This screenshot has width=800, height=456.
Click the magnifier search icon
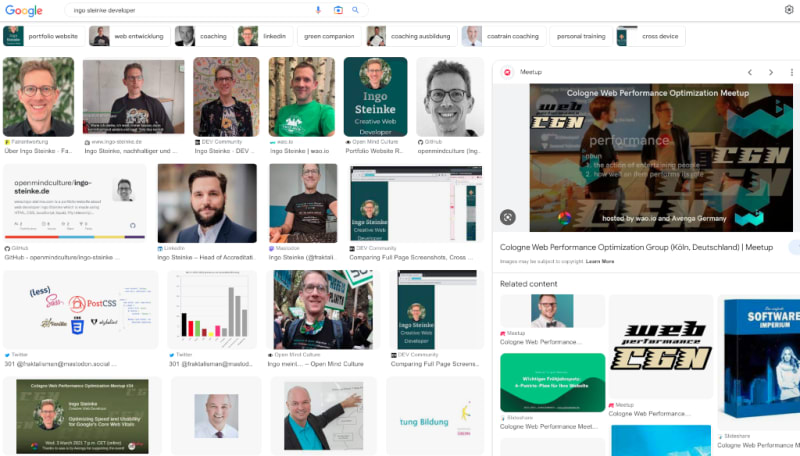point(356,10)
